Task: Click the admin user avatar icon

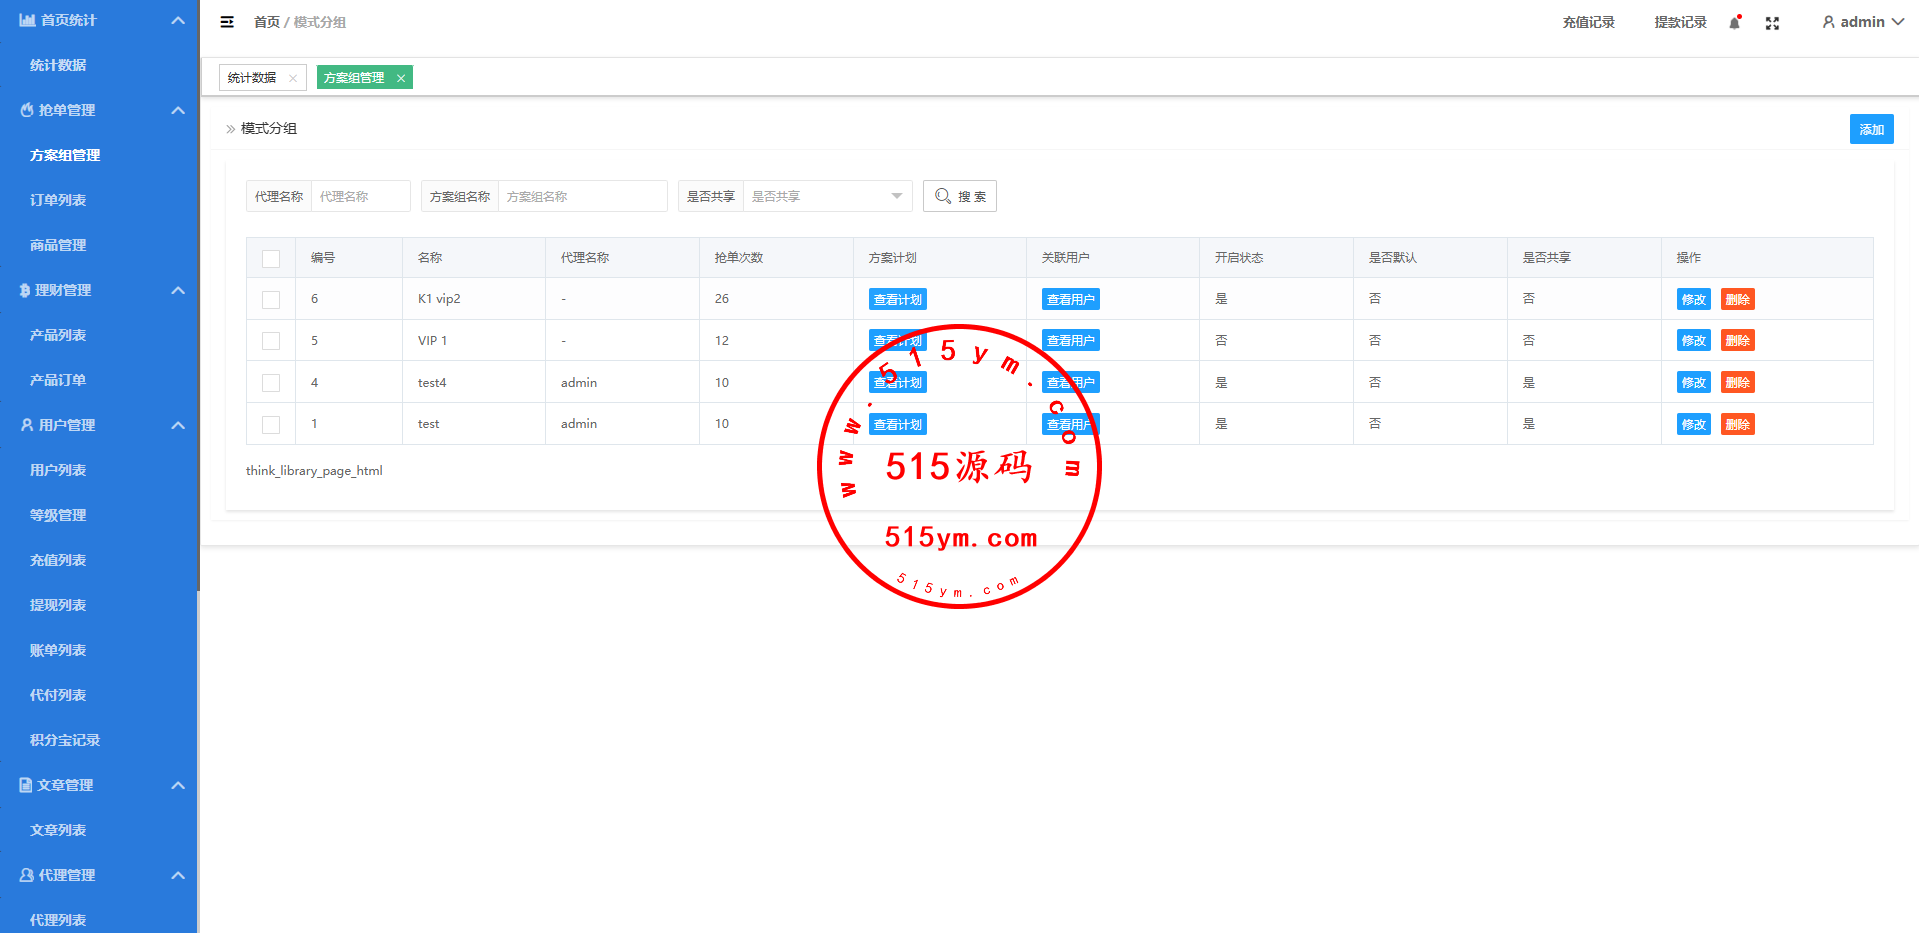Action: tap(1828, 22)
